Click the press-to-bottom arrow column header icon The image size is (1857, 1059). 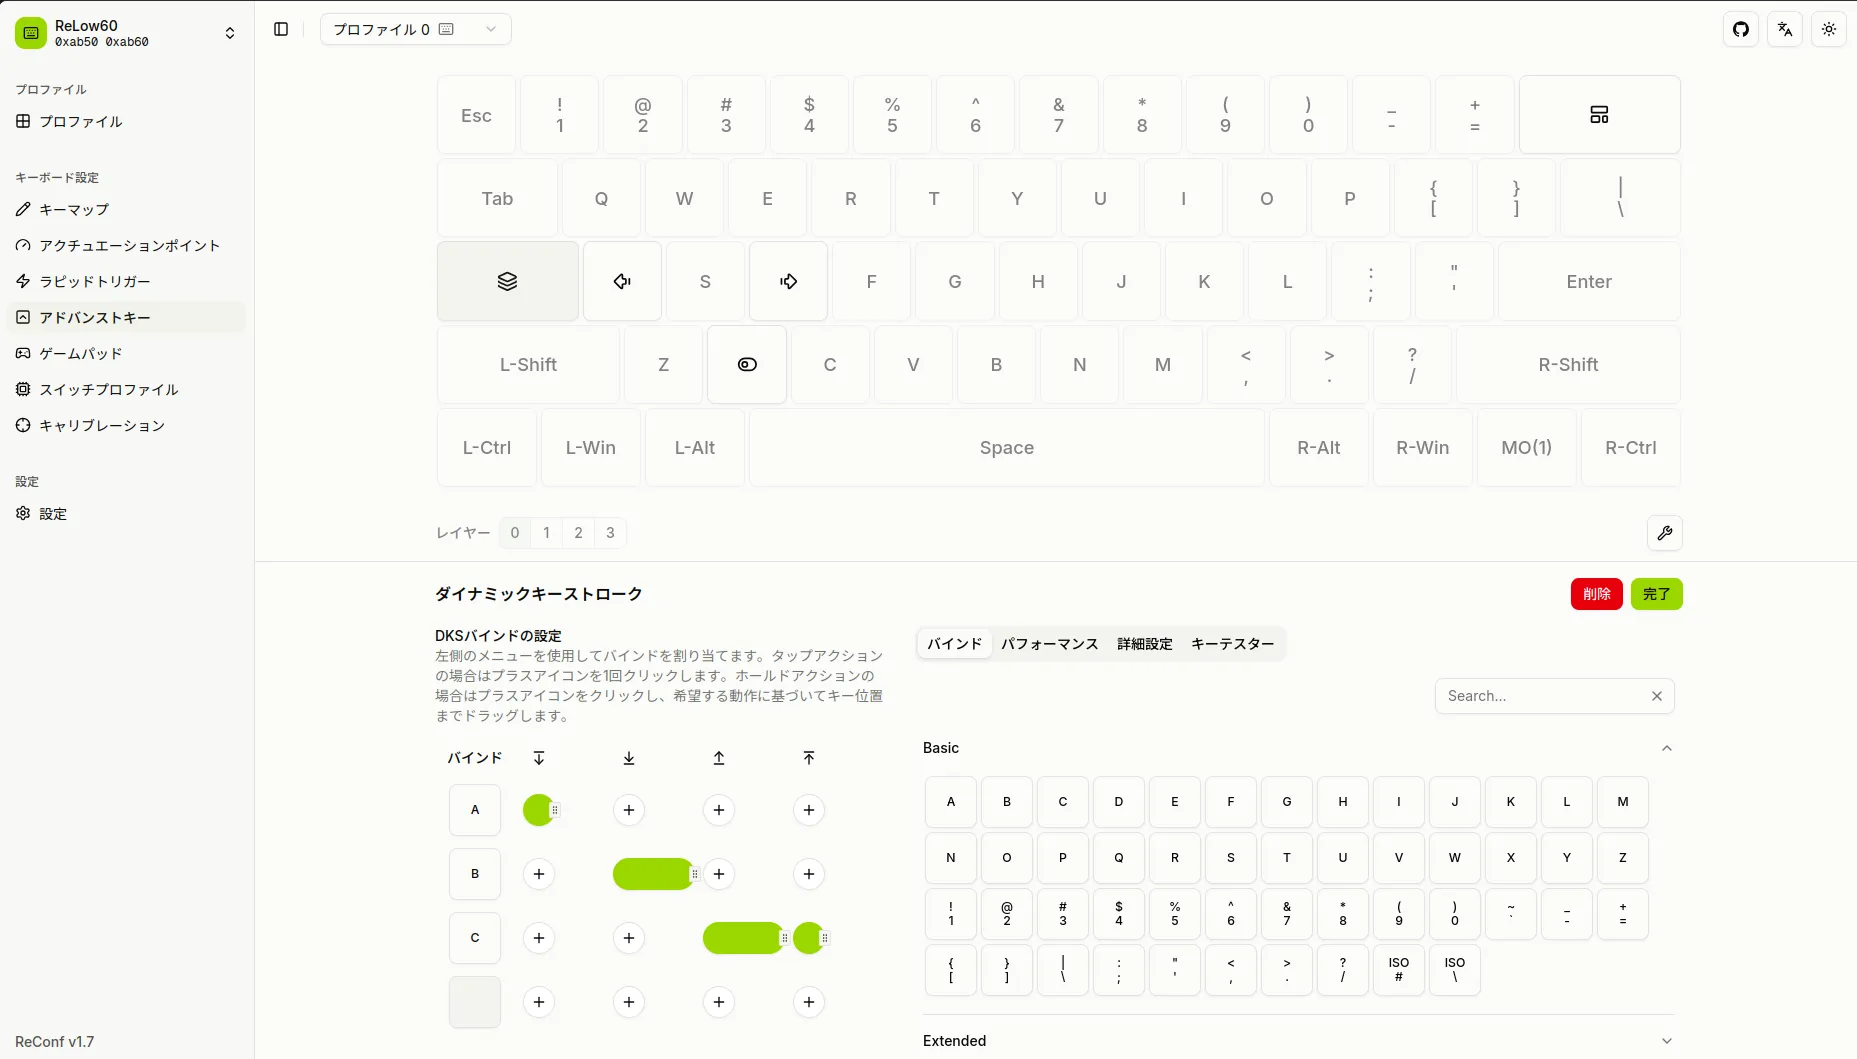[539, 758]
